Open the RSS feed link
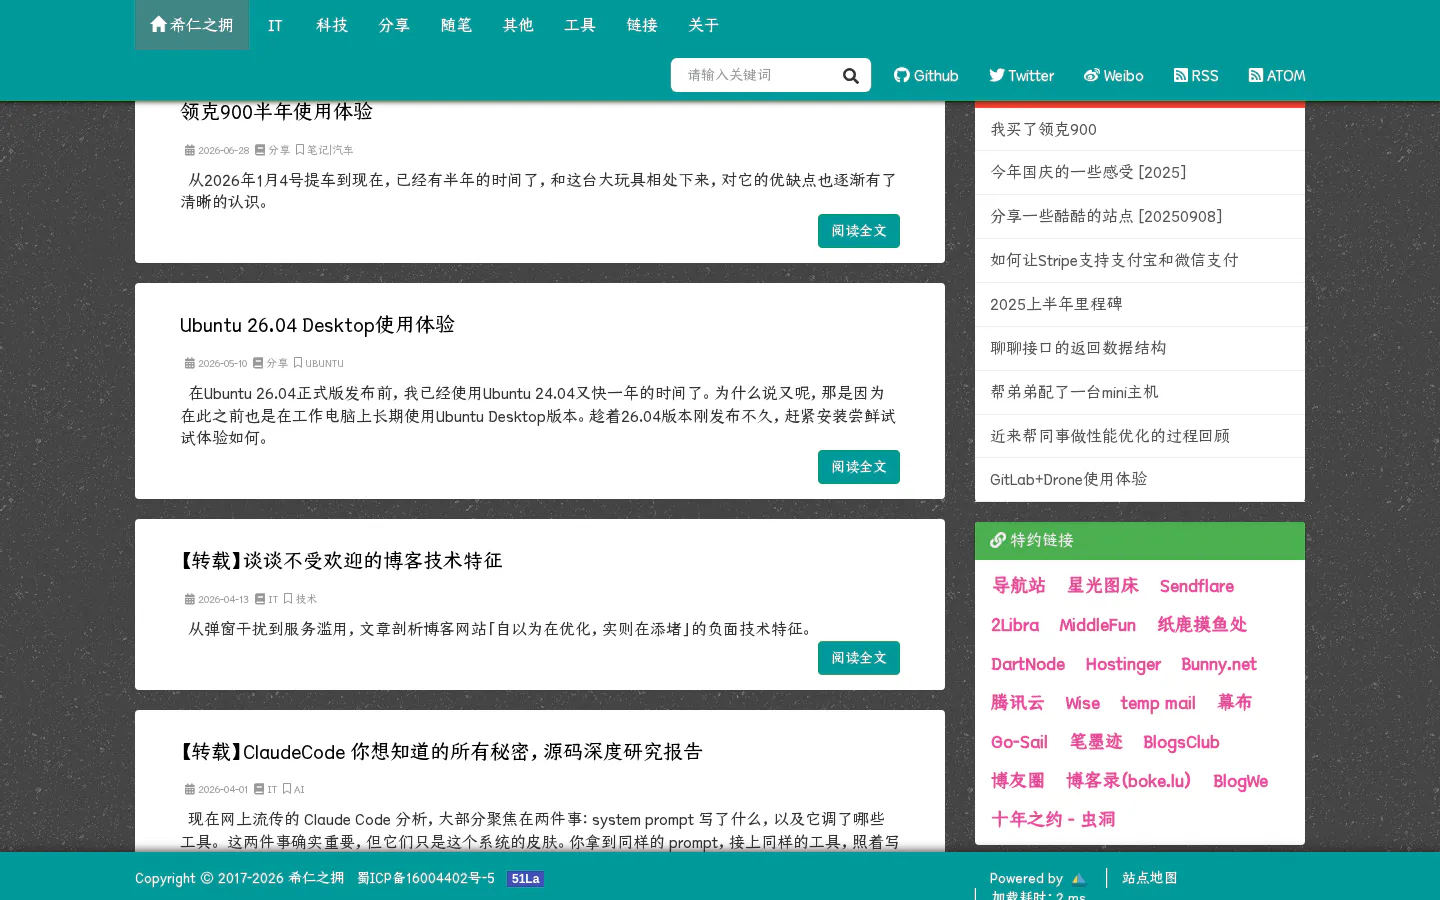The height and width of the screenshot is (900, 1440). 1196,76
